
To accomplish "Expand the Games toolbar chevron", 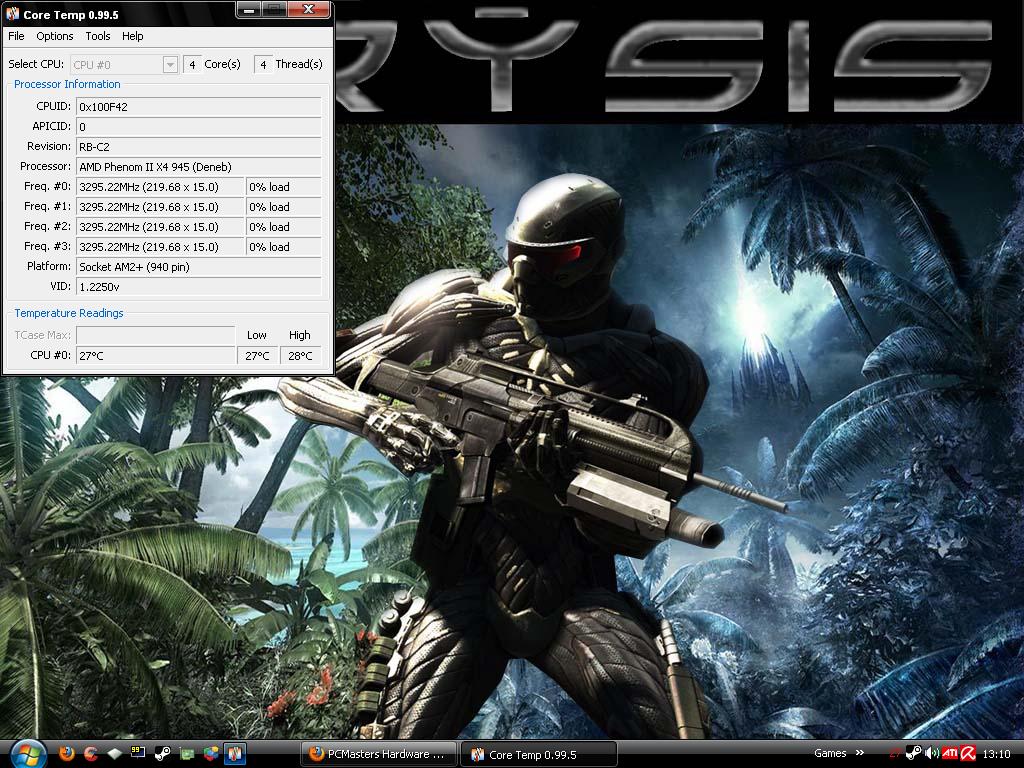I will (859, 753).
